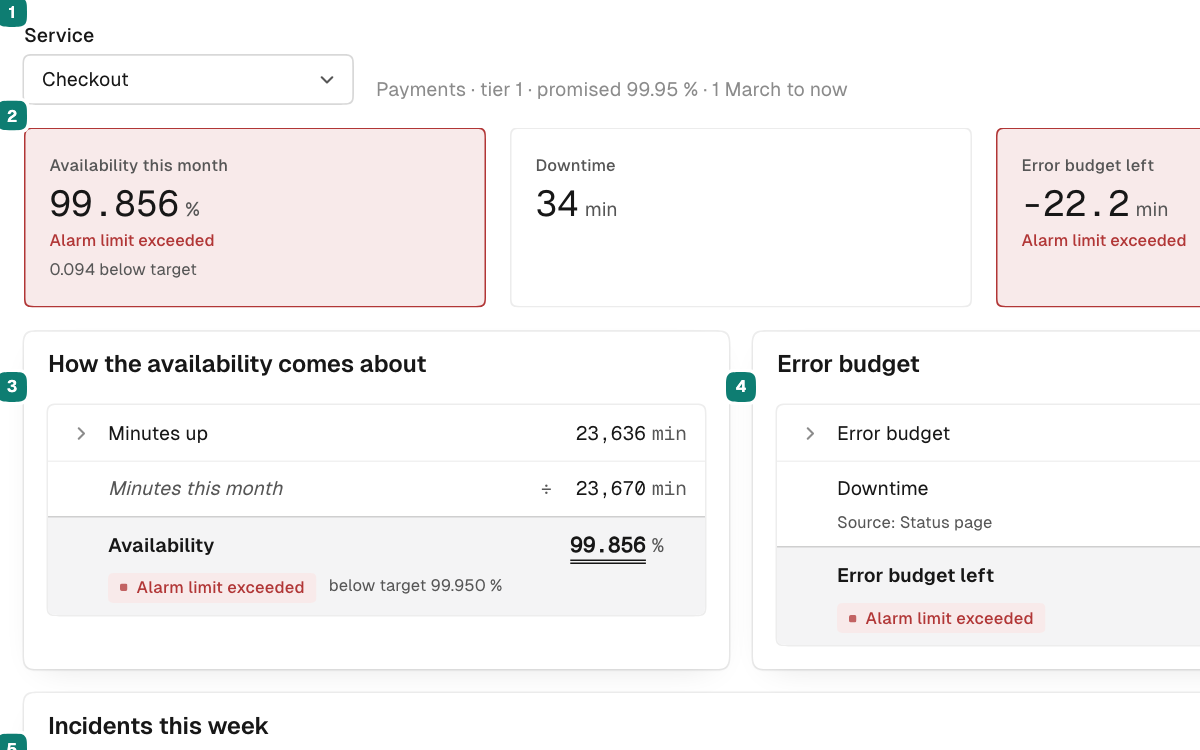Click the 23,670 min value
This screenshot has height=750, width=1200.
click(631, 489)
